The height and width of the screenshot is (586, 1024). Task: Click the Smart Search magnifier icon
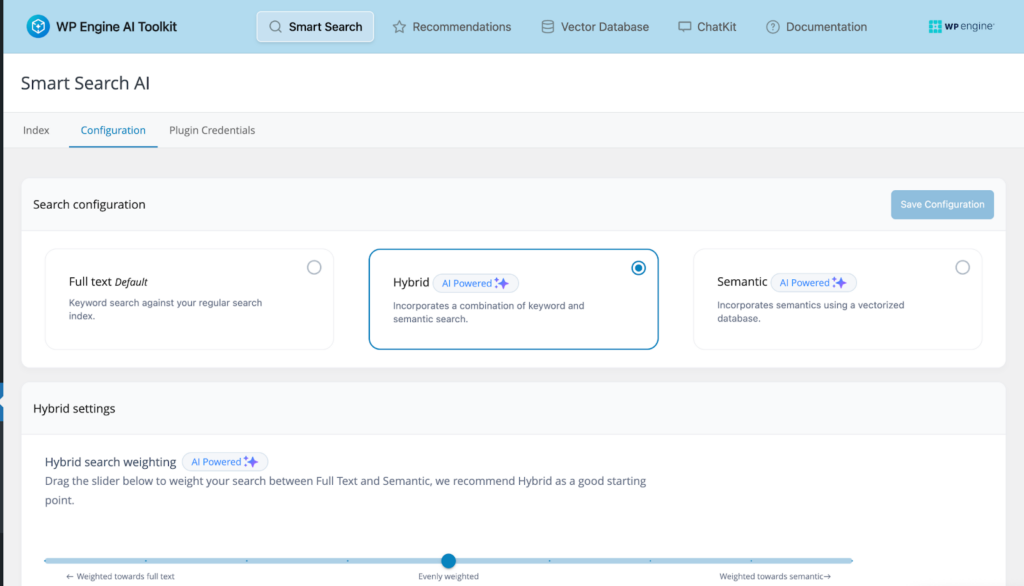click(x=275, y=27)
